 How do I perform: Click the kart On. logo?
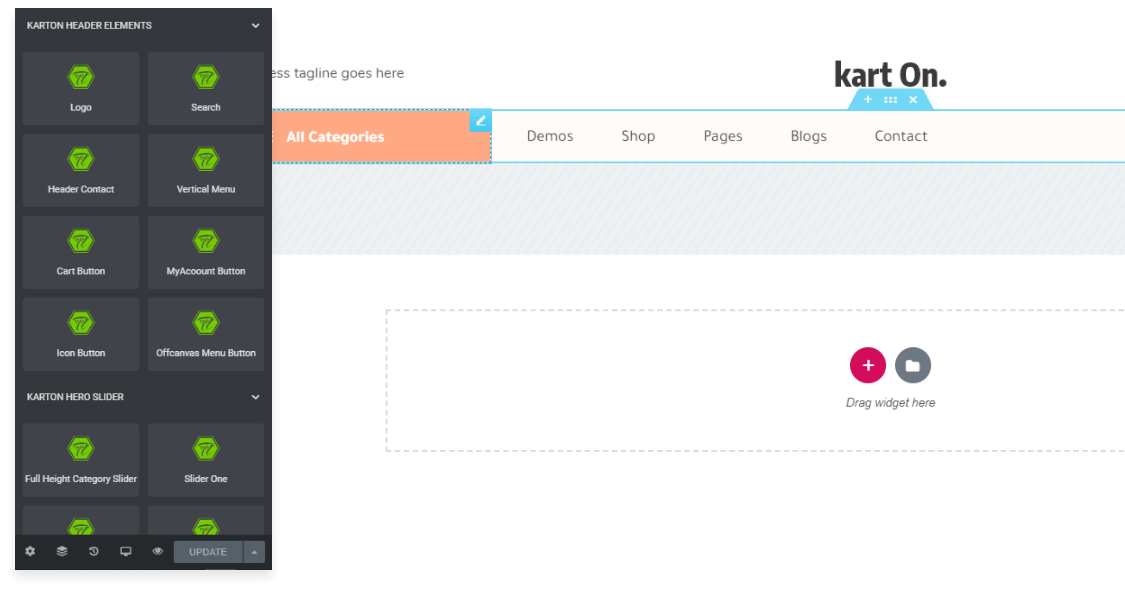tap(890, 74)
